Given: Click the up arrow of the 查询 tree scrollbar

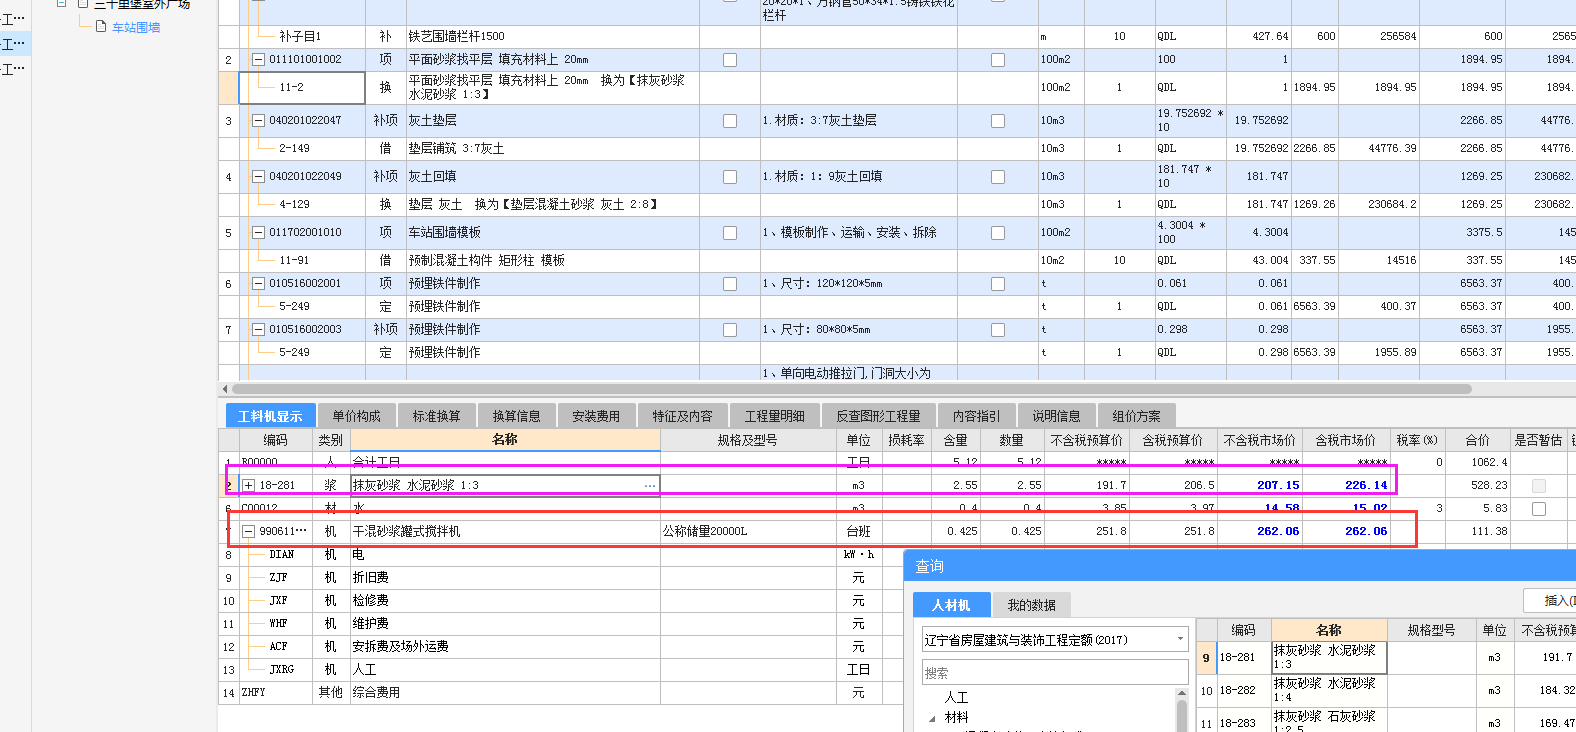Looking at the screenshot, I should pos(1182,693).
